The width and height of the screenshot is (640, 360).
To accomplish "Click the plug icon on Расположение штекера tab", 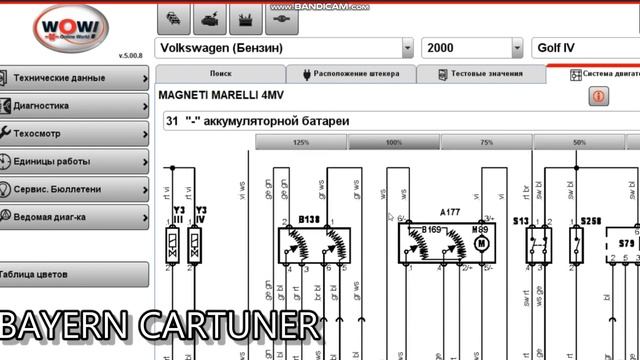I will tap(307, 74).
